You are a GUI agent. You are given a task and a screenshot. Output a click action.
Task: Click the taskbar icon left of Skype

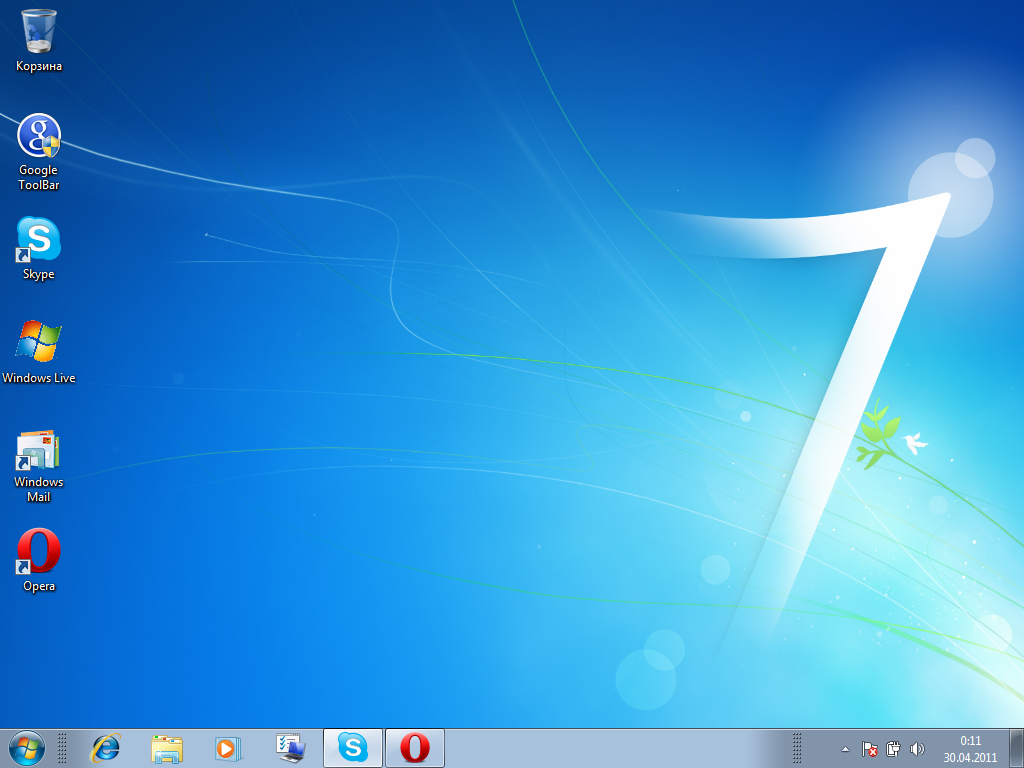[291, 747]
